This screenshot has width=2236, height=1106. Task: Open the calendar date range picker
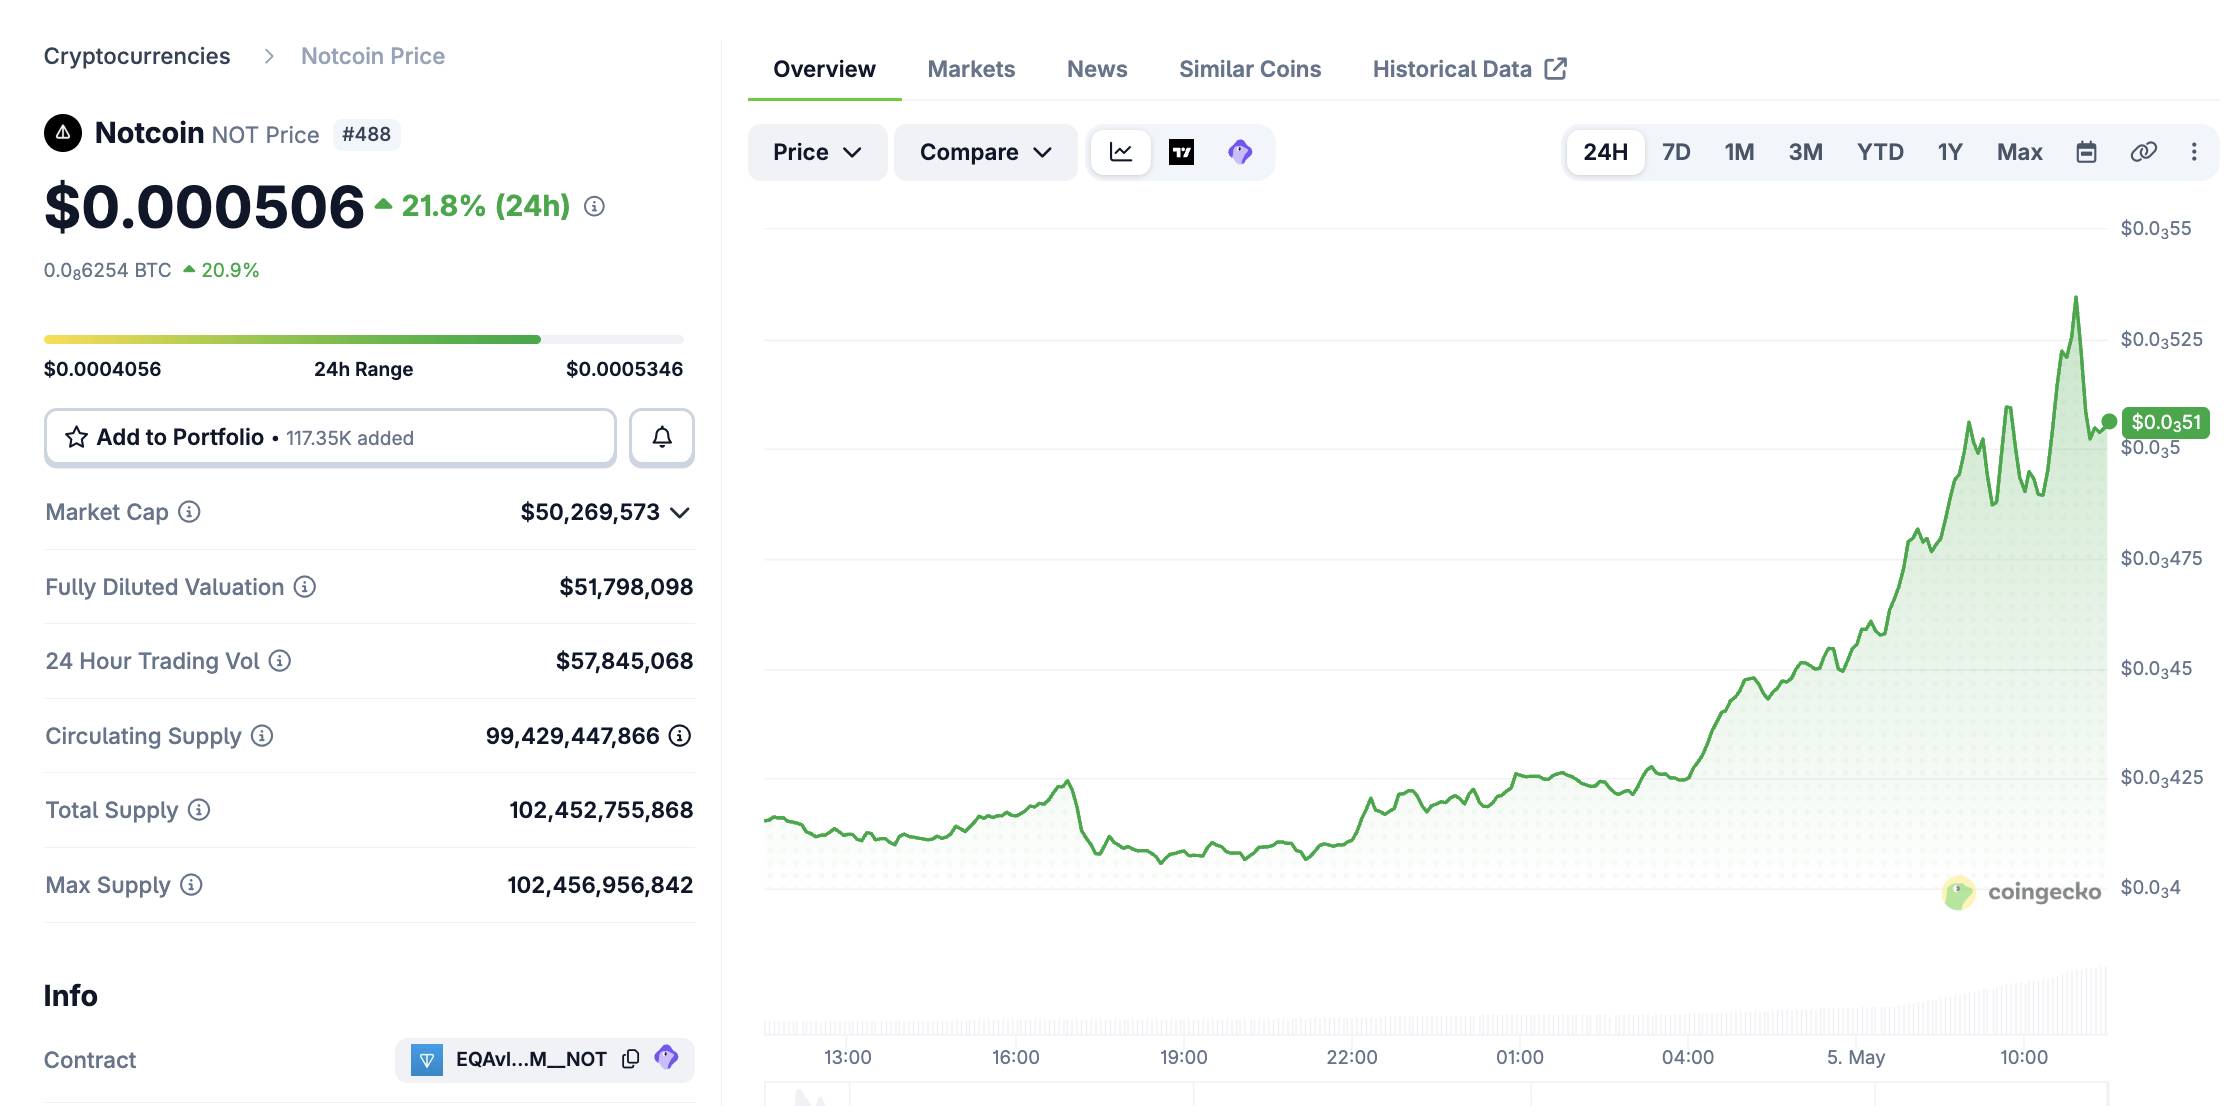coord(2086,152)
